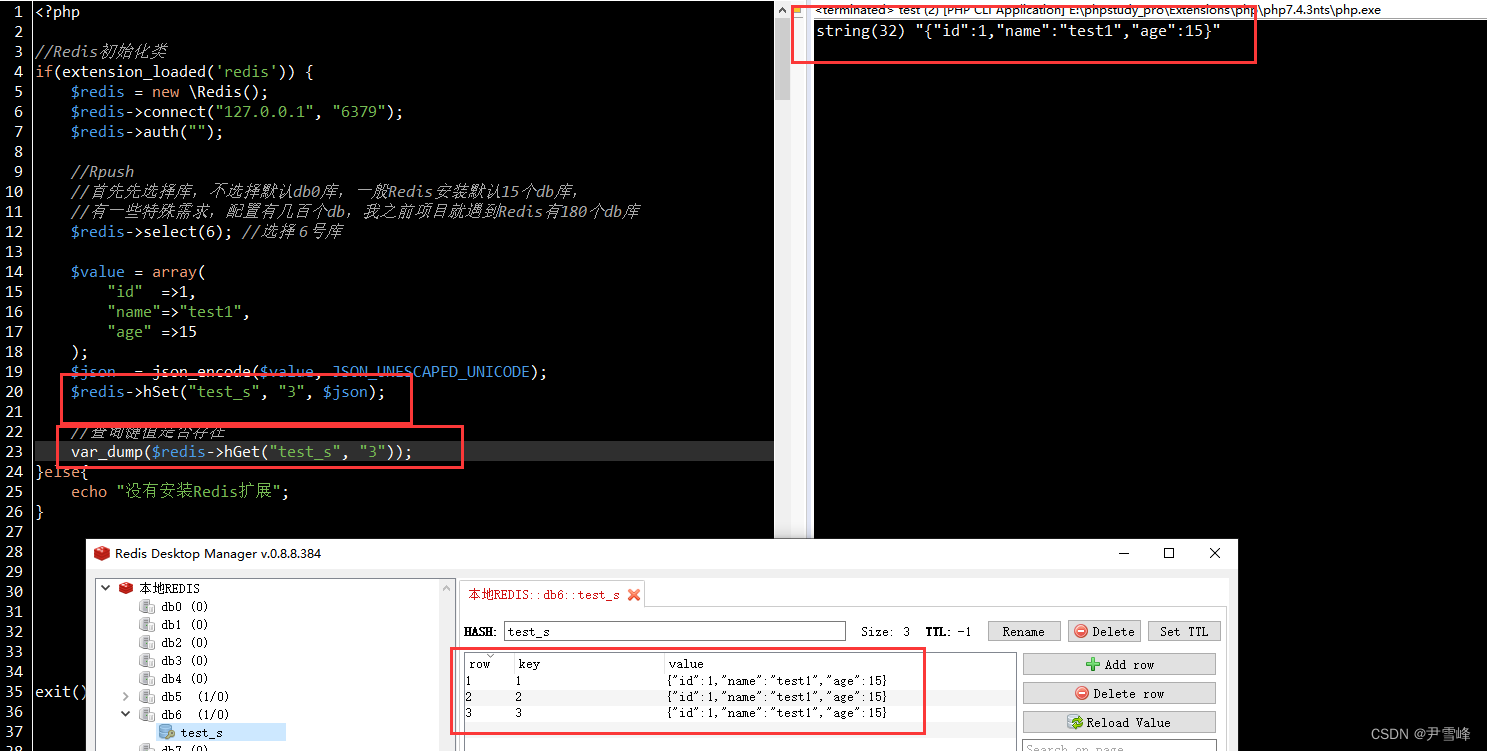Click the terminated console title text
Image resolution: width=1487 pixels, height=751 pixels.
[x=1098, y=9]
